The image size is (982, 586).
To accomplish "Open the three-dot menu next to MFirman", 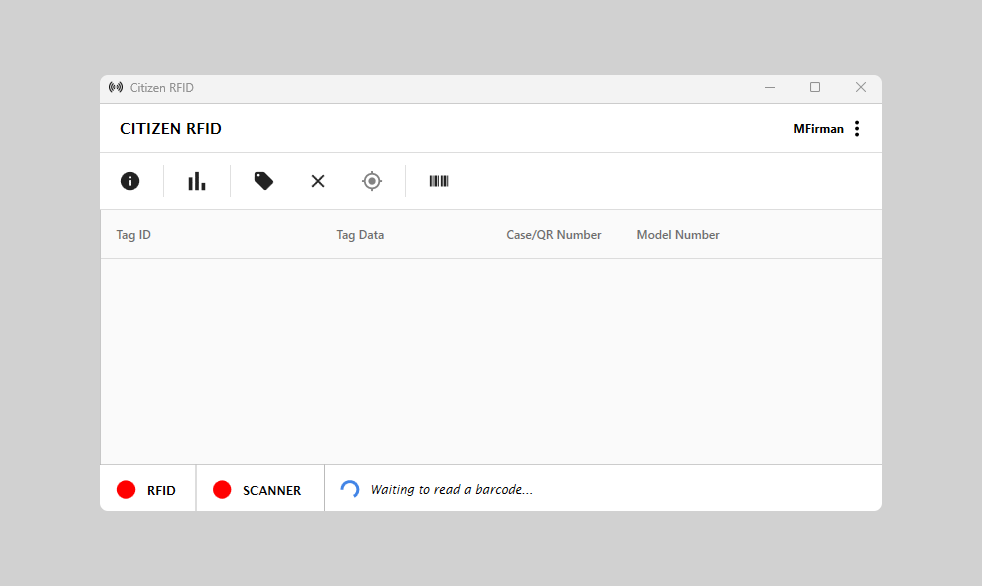I will [x=857, y=128].
